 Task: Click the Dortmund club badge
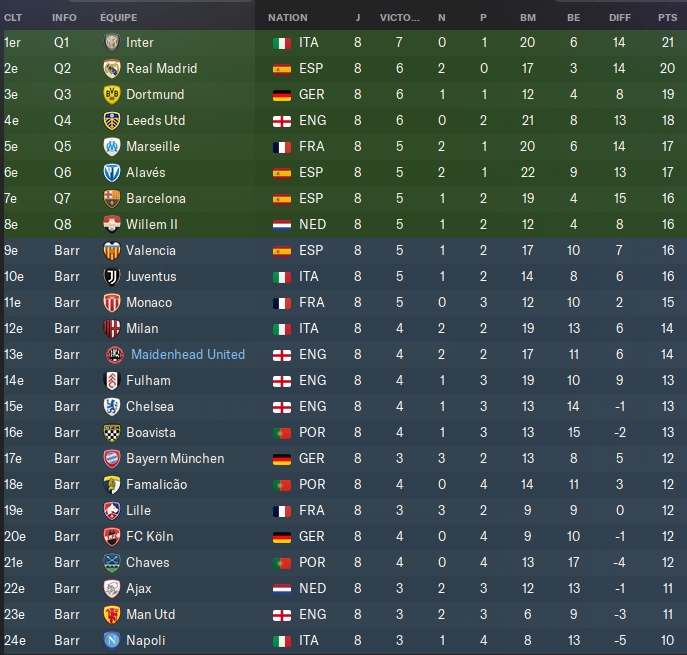(x=112, y=95)
